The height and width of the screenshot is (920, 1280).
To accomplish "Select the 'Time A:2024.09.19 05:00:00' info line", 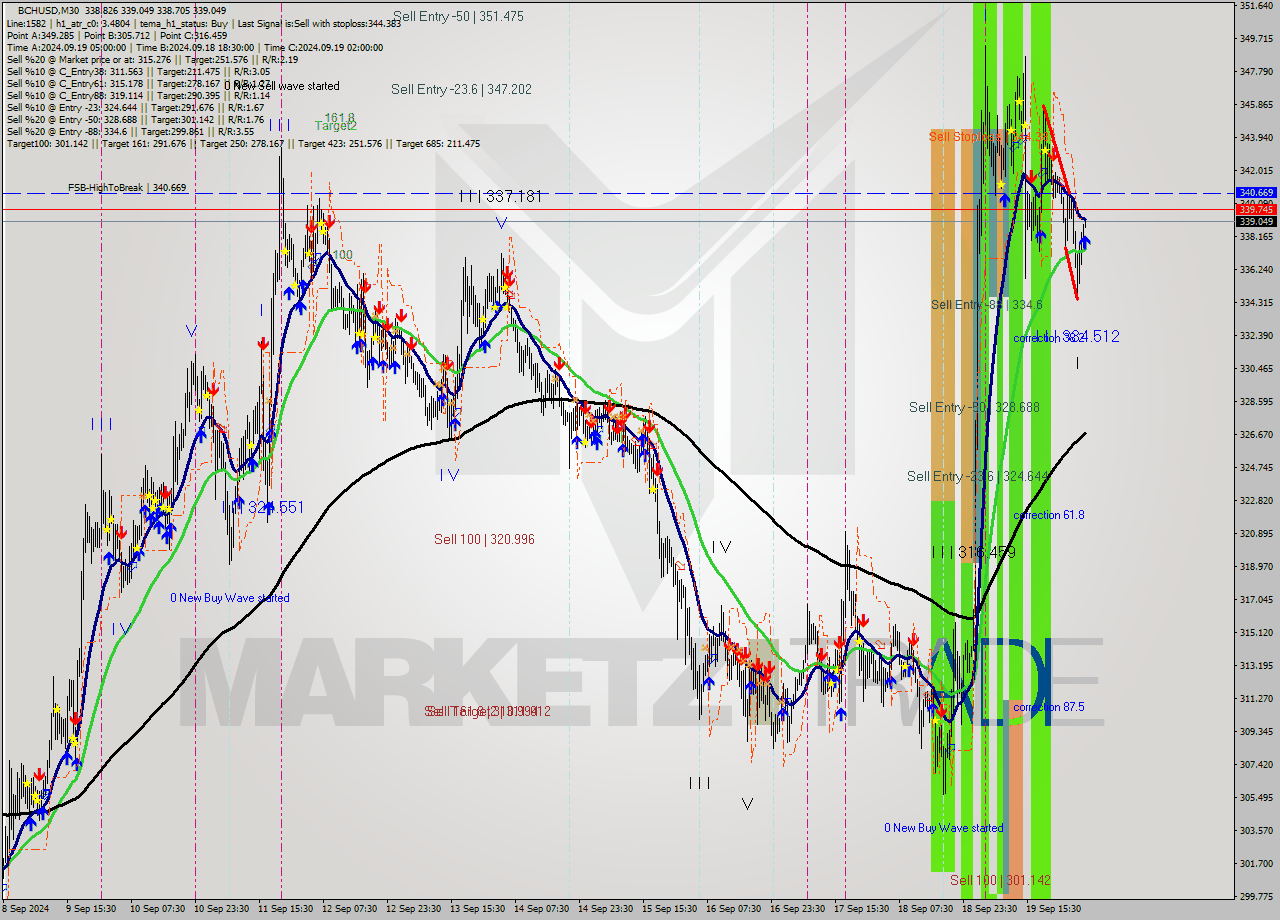I will (195, 47).
